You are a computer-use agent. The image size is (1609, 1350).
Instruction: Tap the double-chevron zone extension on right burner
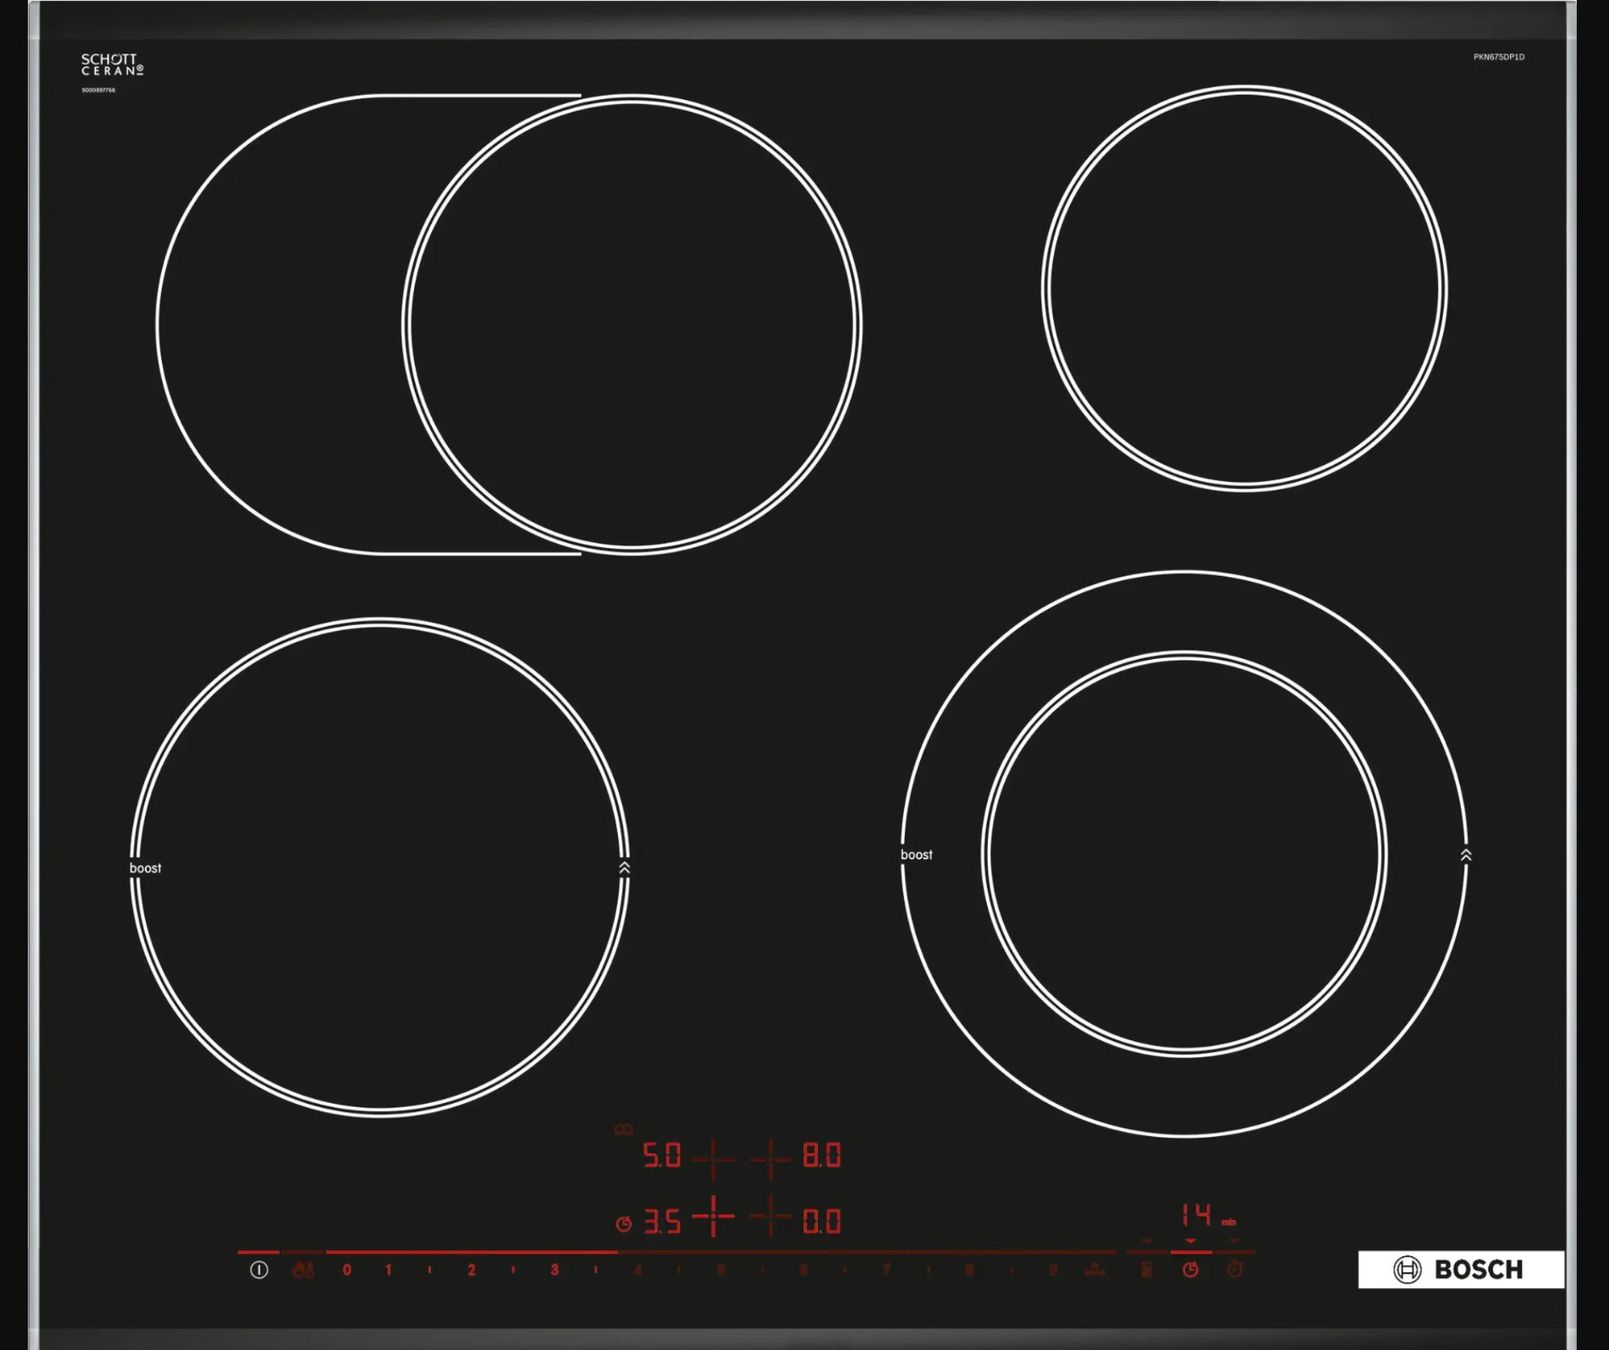coord(1466,855)
